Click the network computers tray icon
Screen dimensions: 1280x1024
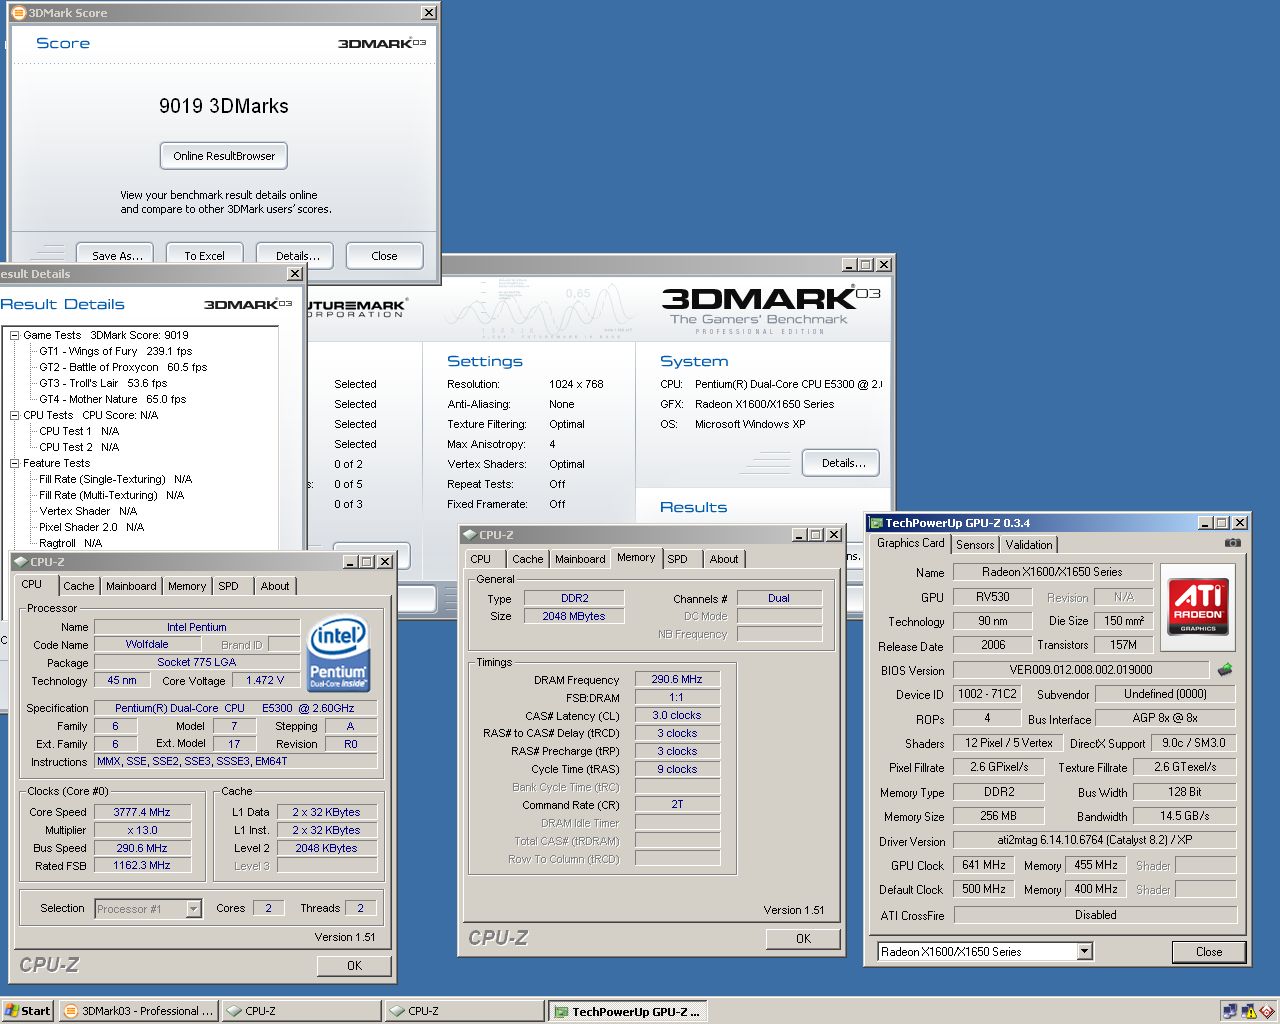(1230, 1011)
